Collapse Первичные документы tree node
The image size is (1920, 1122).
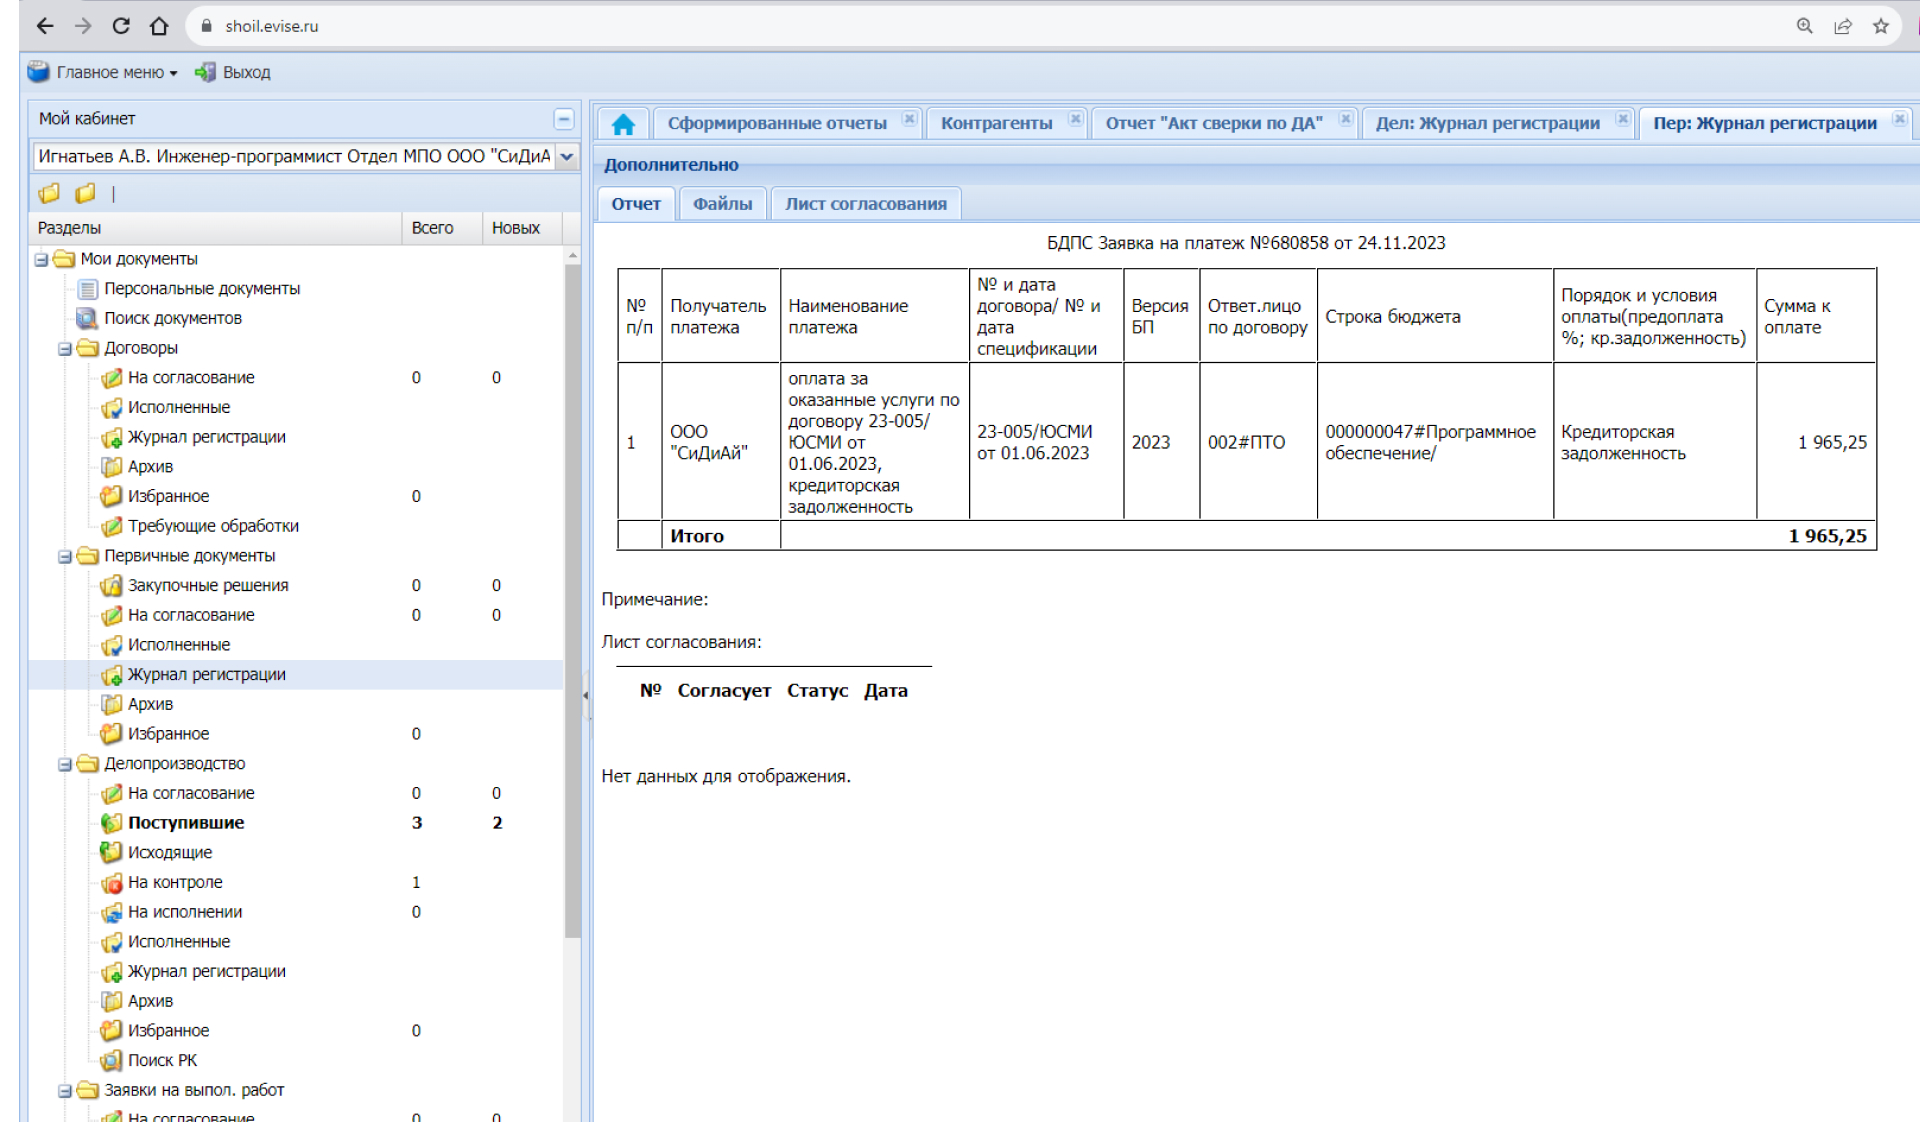(x=65, y=557)
